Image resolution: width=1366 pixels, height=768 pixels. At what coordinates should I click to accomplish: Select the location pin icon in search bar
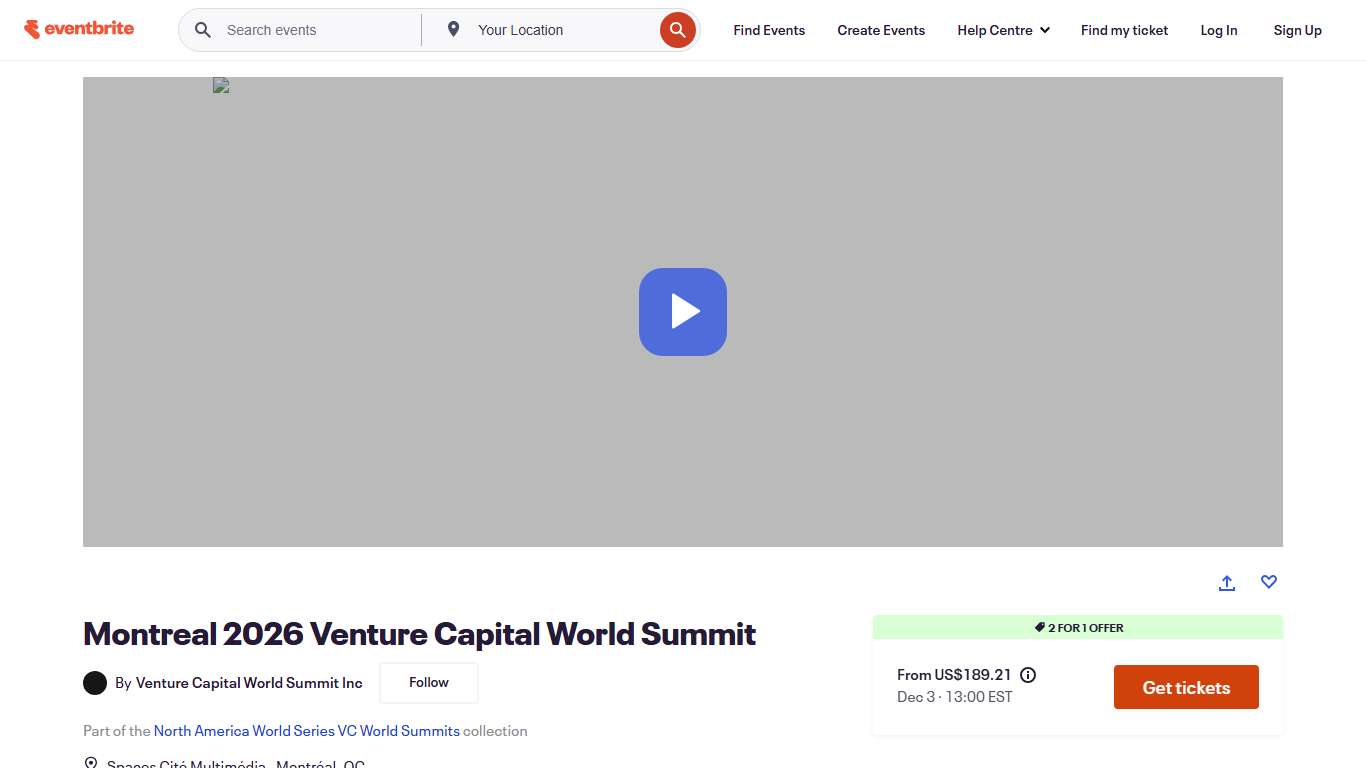455,29
